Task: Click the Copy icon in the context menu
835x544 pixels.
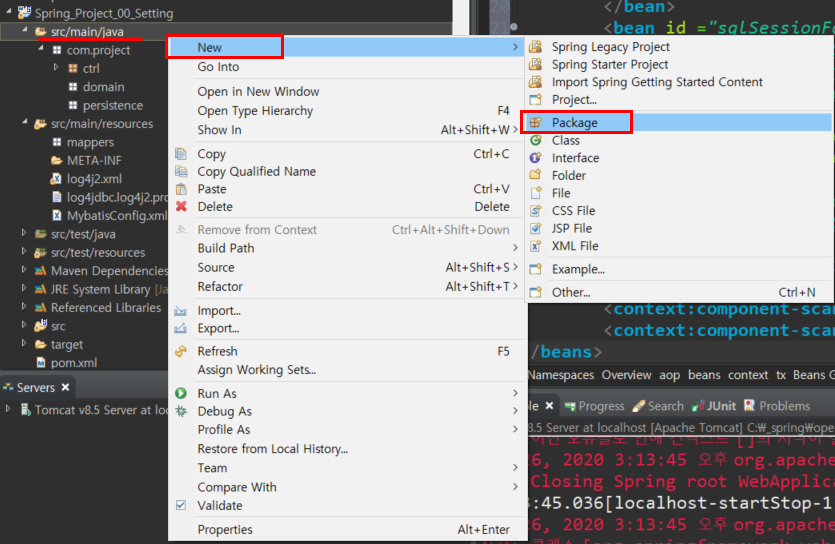Action: click(x=181, y=154)
